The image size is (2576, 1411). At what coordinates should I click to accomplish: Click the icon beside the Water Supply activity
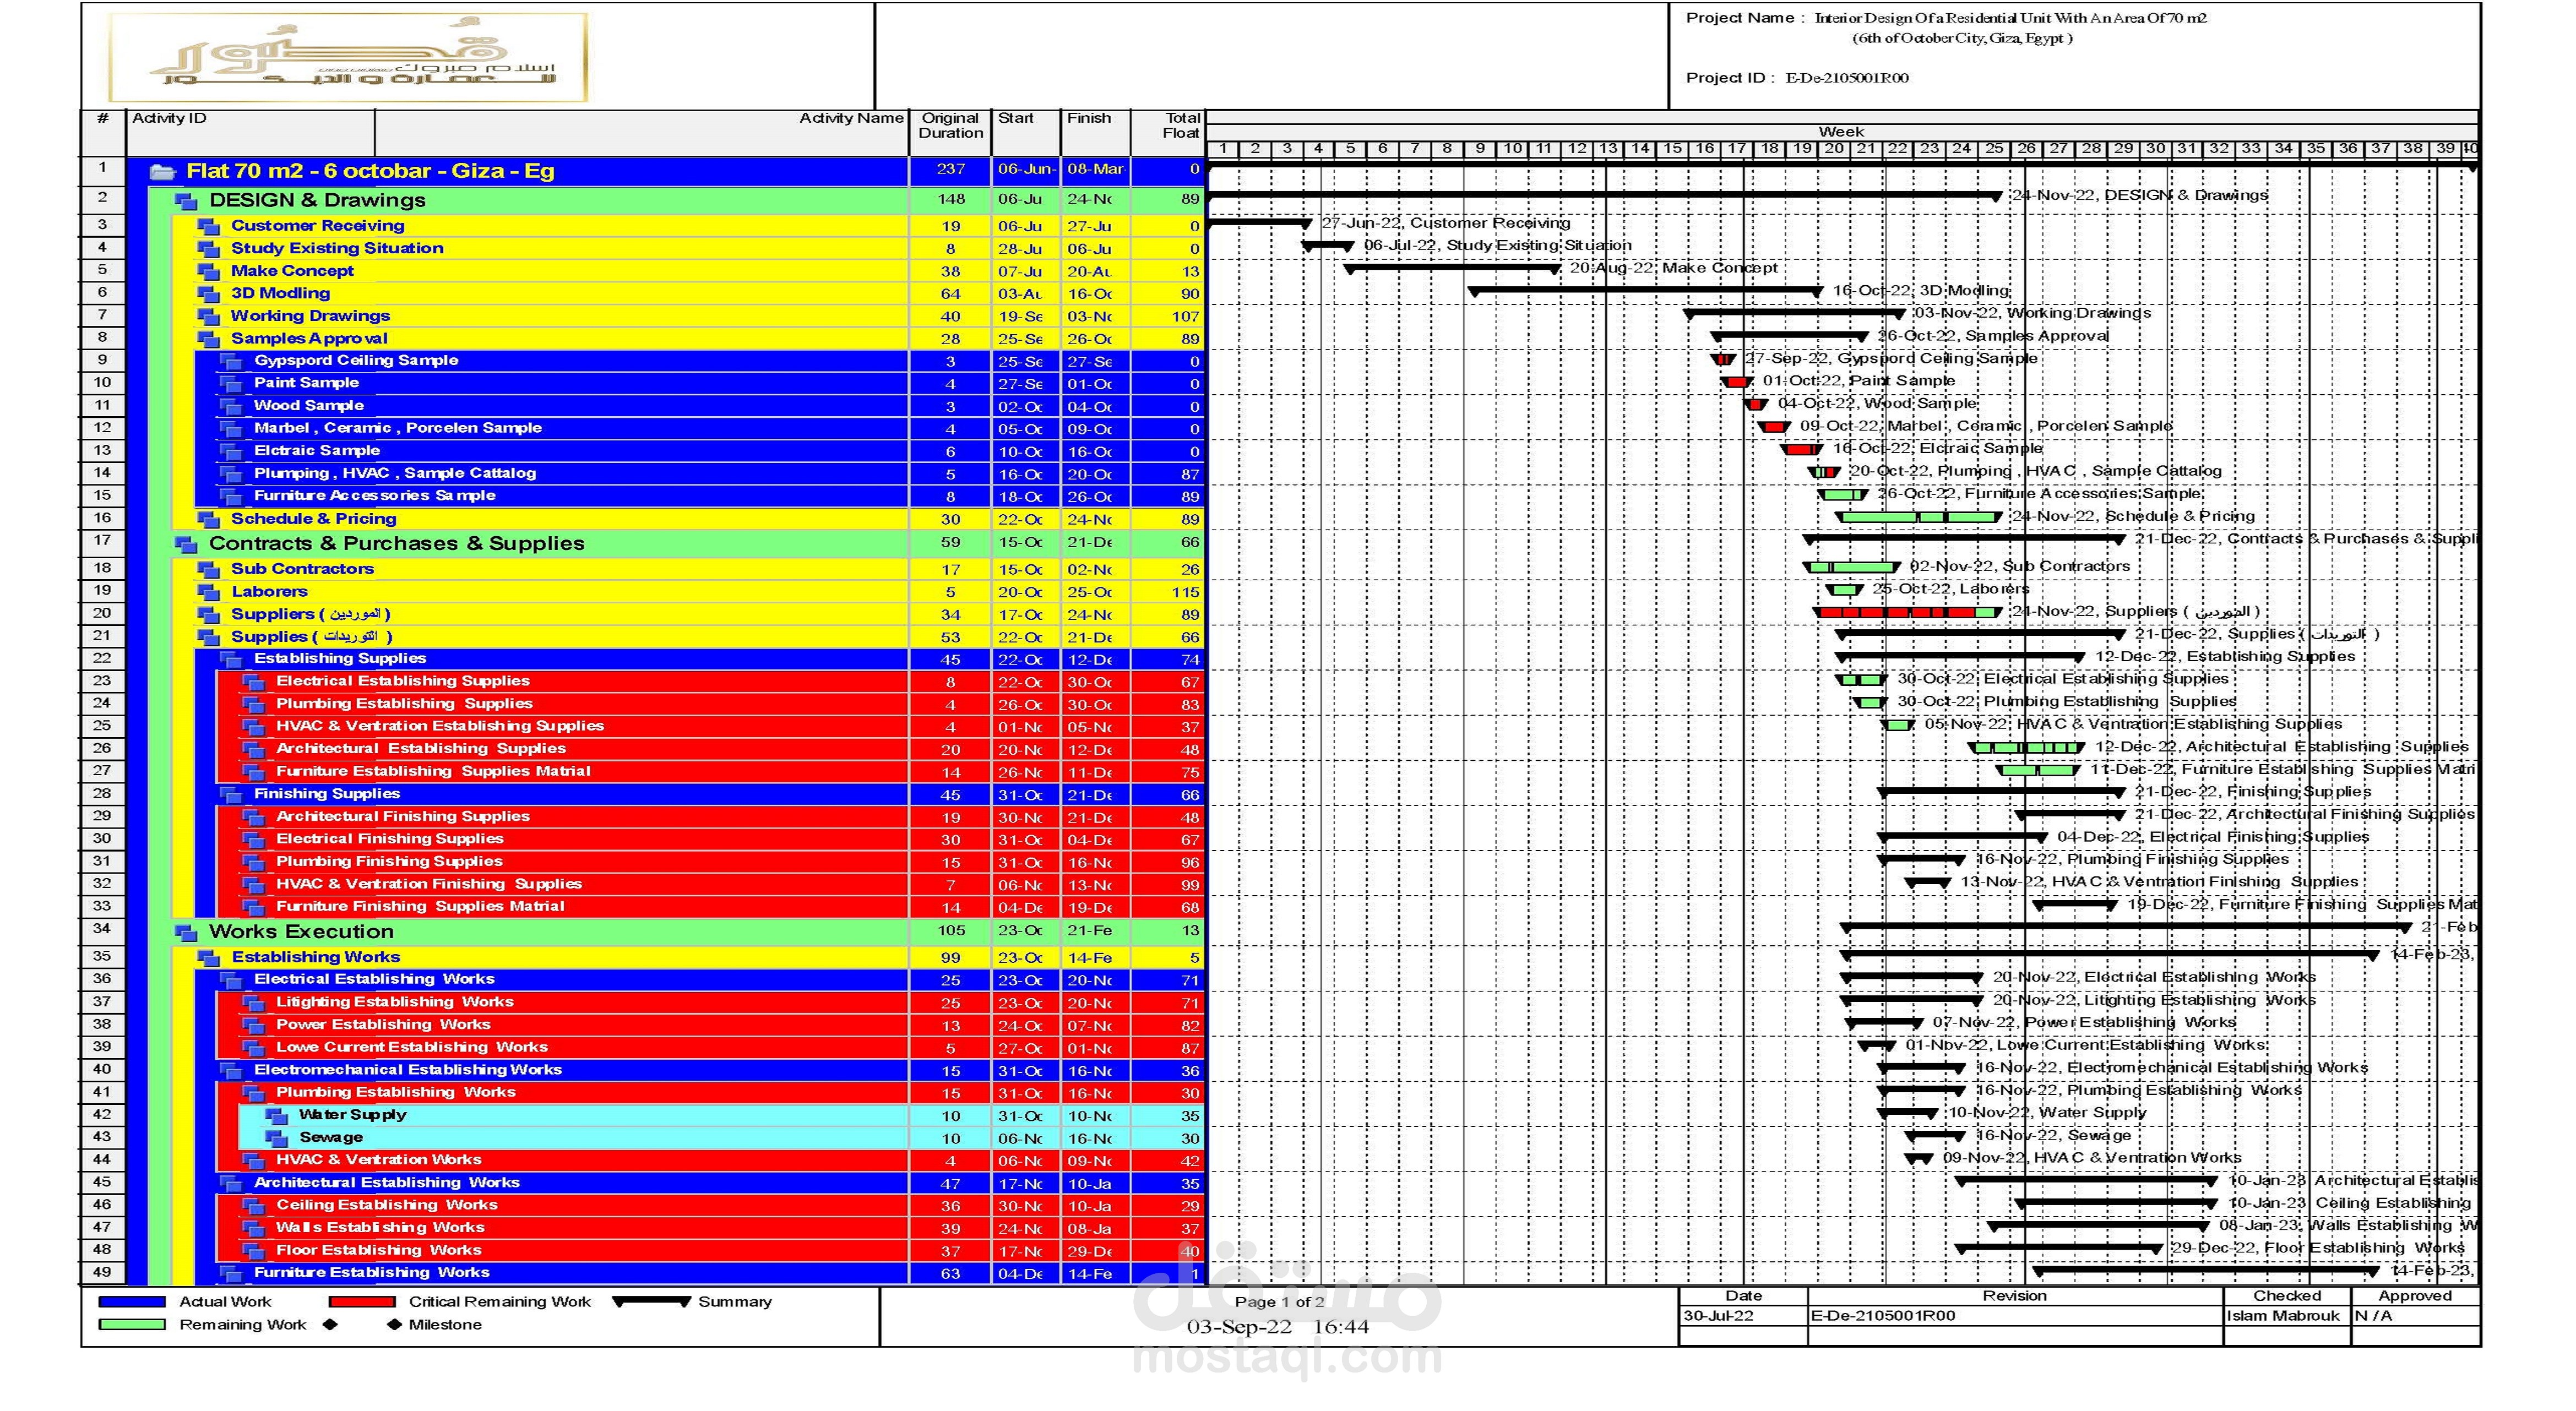[276, 1116]
